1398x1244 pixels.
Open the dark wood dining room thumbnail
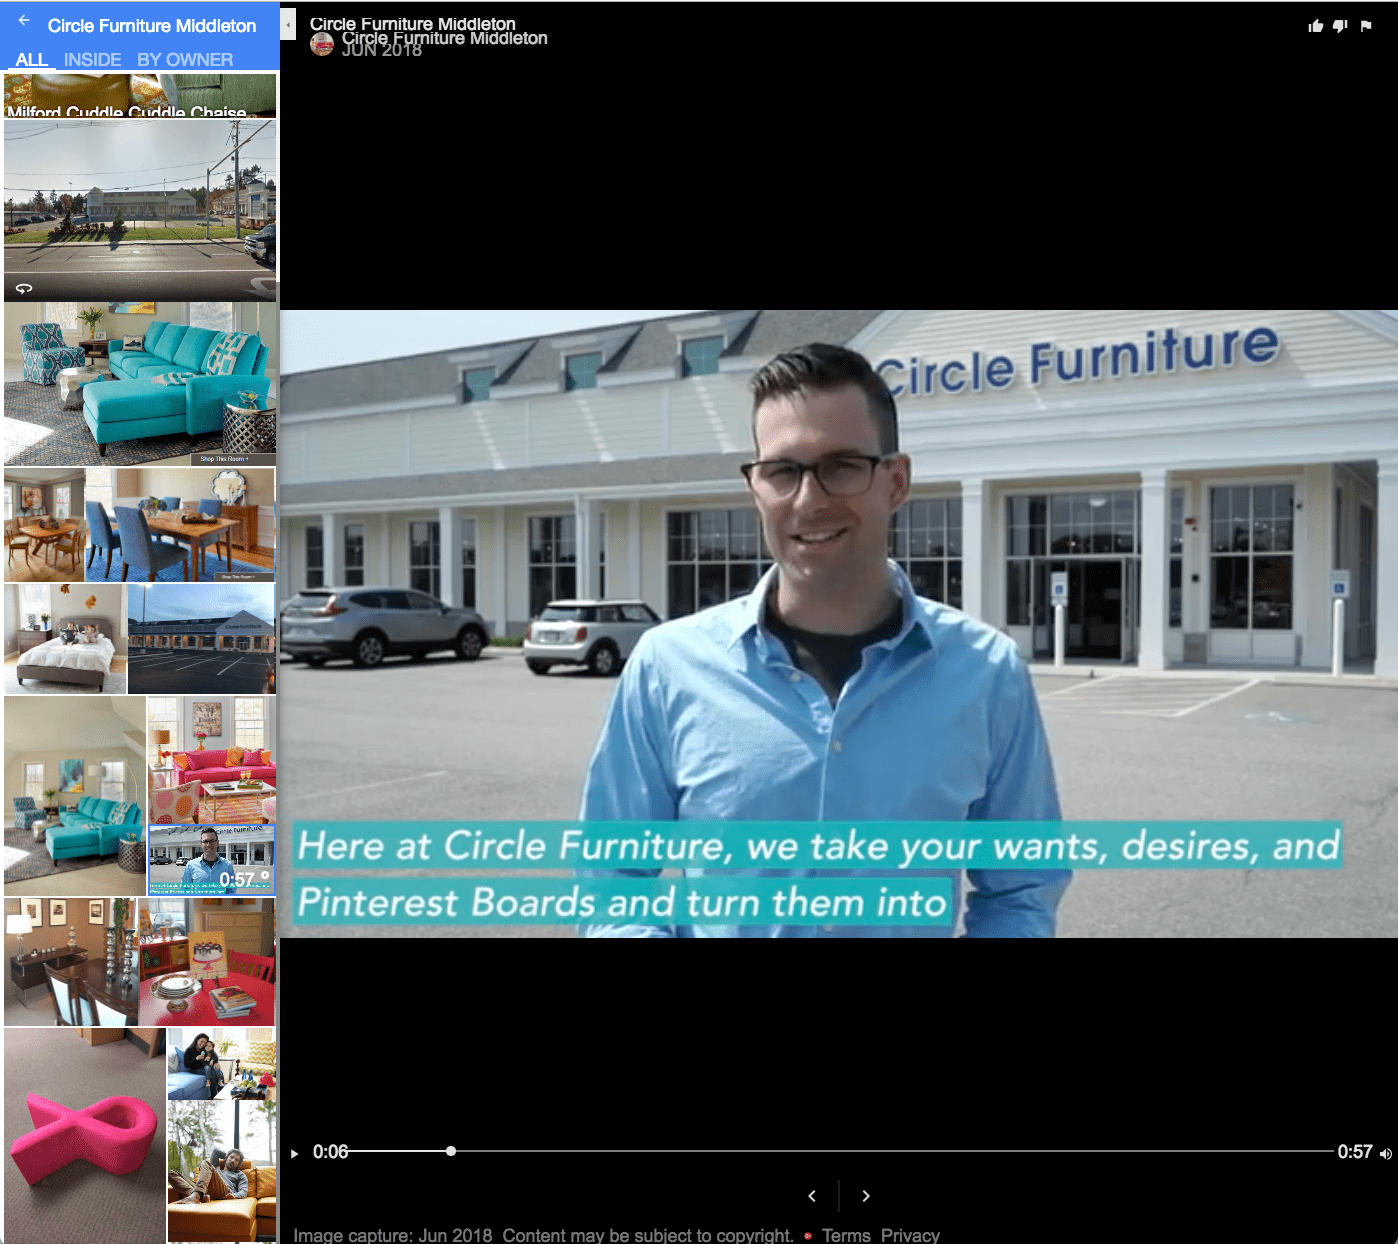coord(70,962)
